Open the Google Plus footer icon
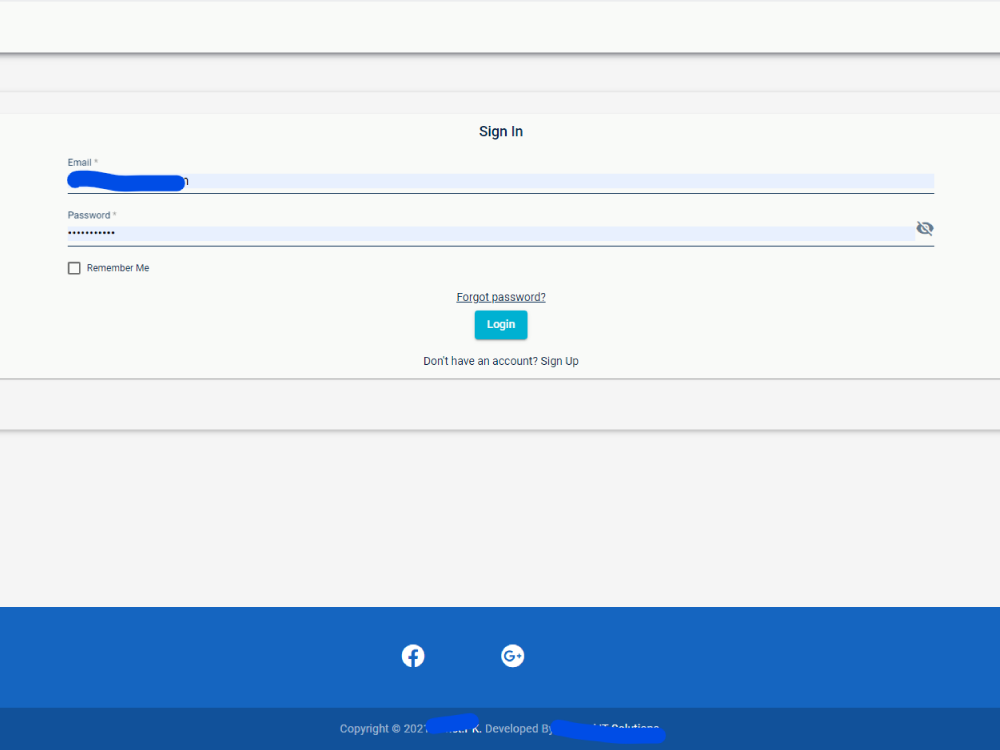 point(512,656)
